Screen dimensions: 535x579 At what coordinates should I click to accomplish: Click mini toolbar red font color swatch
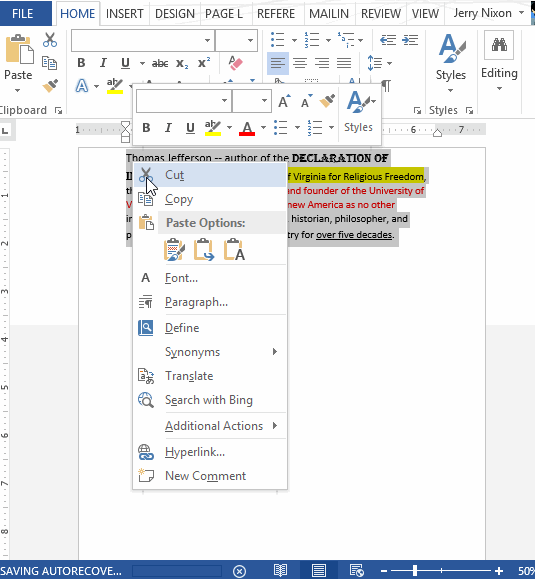[x=247, y=128]
